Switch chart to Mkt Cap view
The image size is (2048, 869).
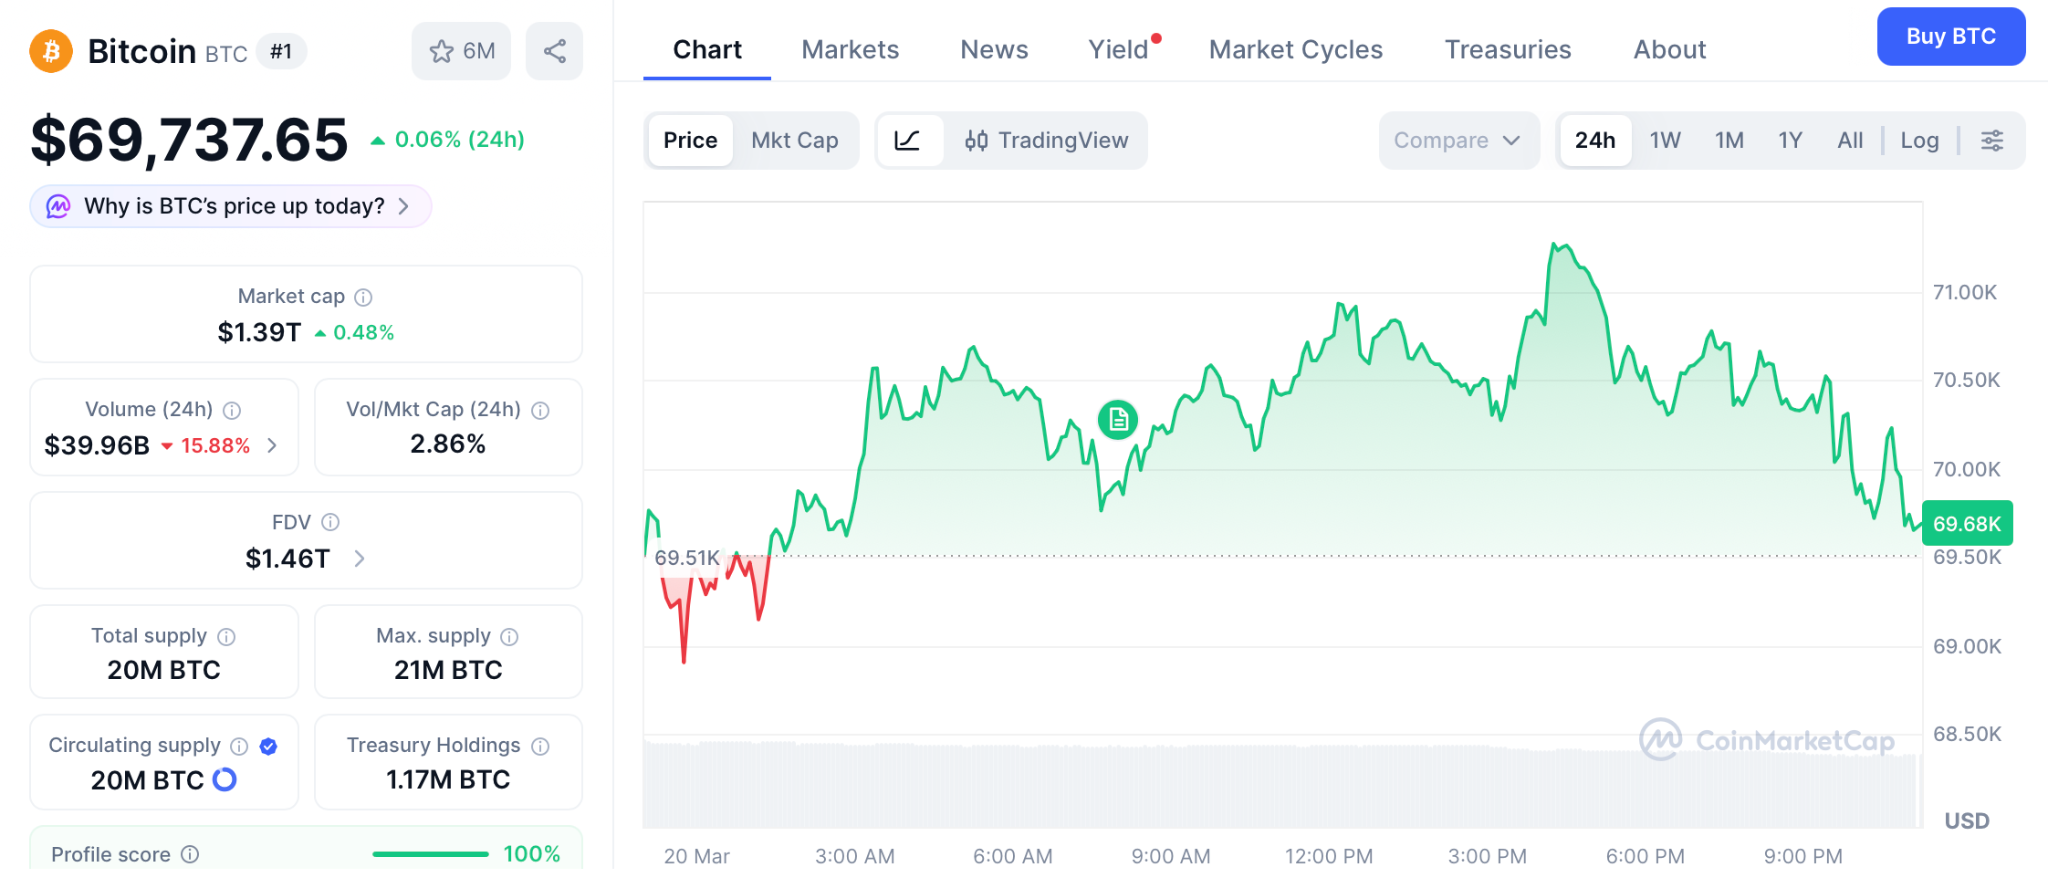[x=794, y=140]
